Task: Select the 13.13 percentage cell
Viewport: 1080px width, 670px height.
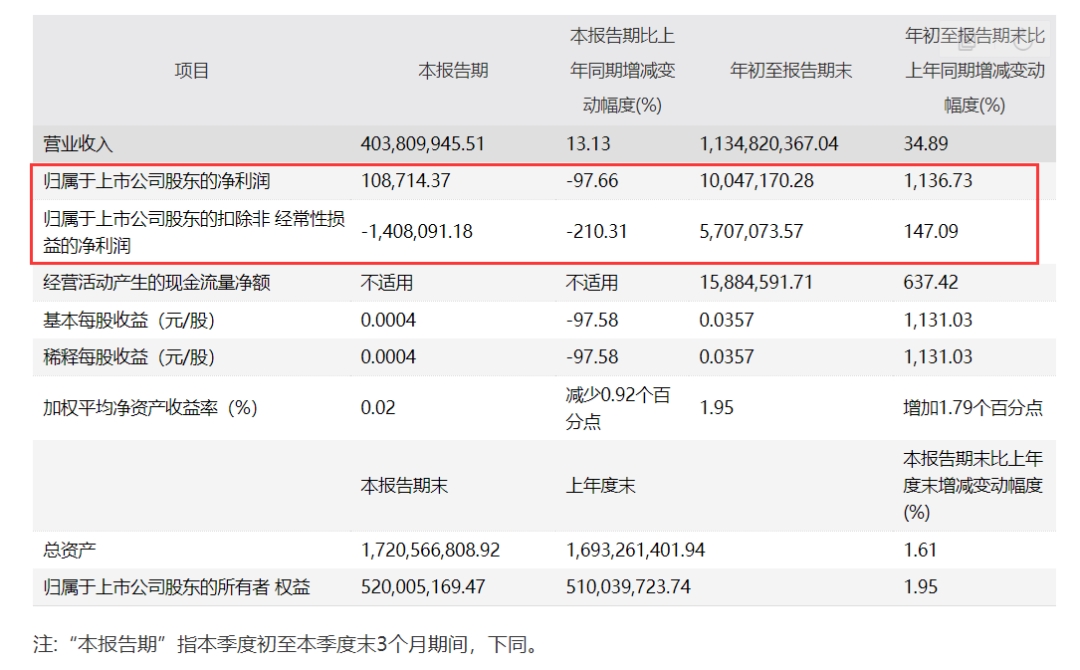Action: (588, 144)
